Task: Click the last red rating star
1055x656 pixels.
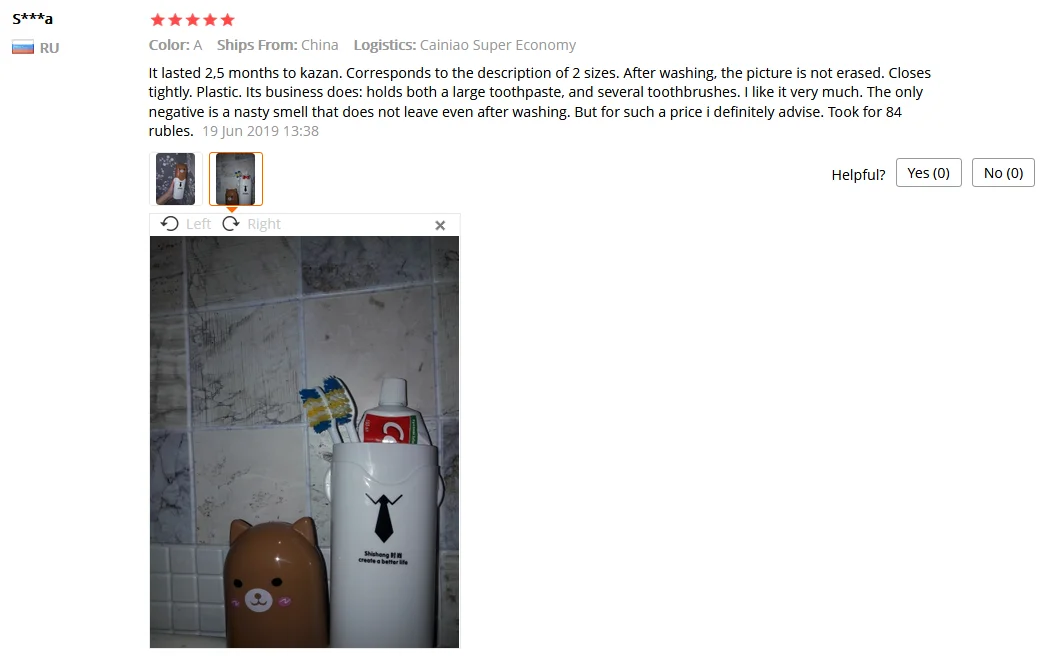Action: click(x=227, y=20)
